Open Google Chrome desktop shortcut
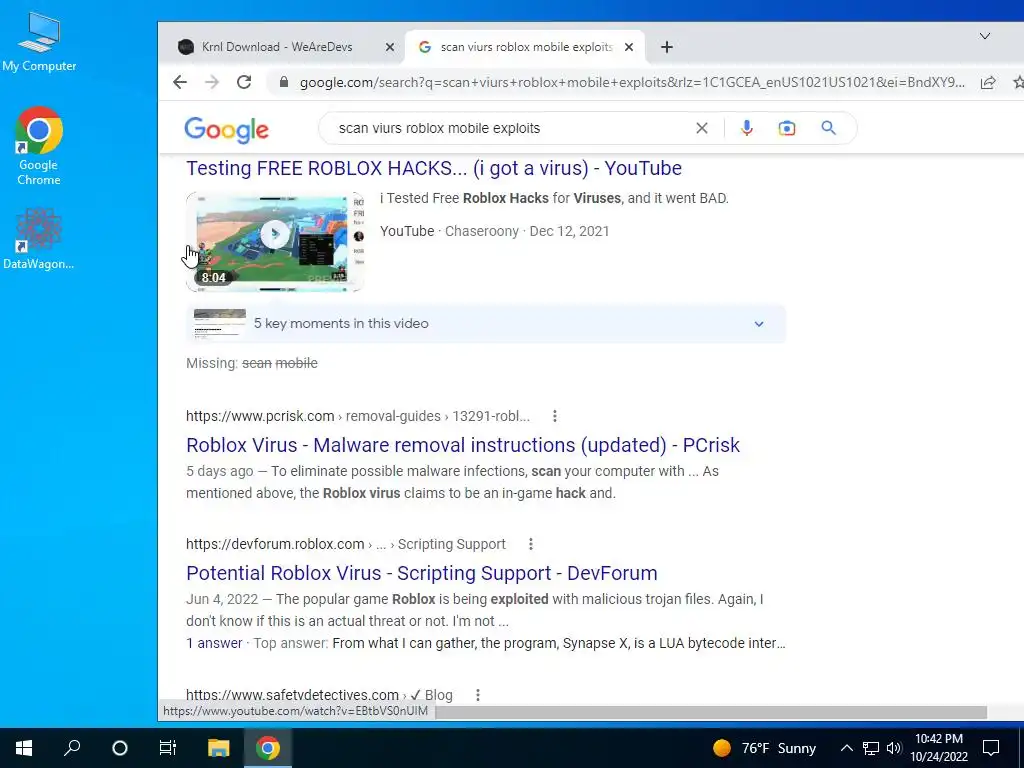The height and width of the screenshot is (768, 1024). coord(39,146)
